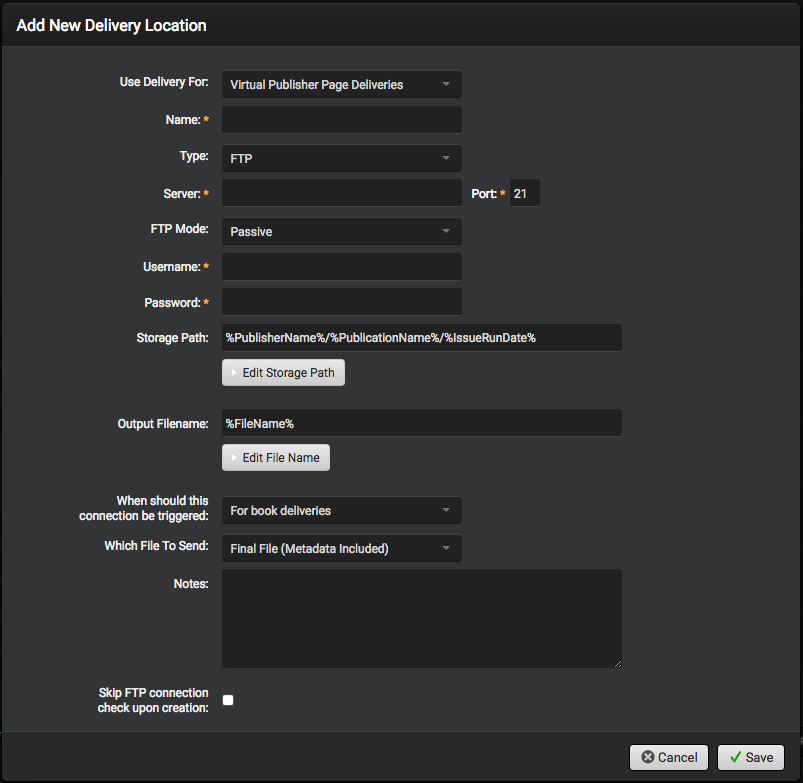Click the Port field showing 21
The width and height of the screenshot is (803, 783).
point(525,193)
